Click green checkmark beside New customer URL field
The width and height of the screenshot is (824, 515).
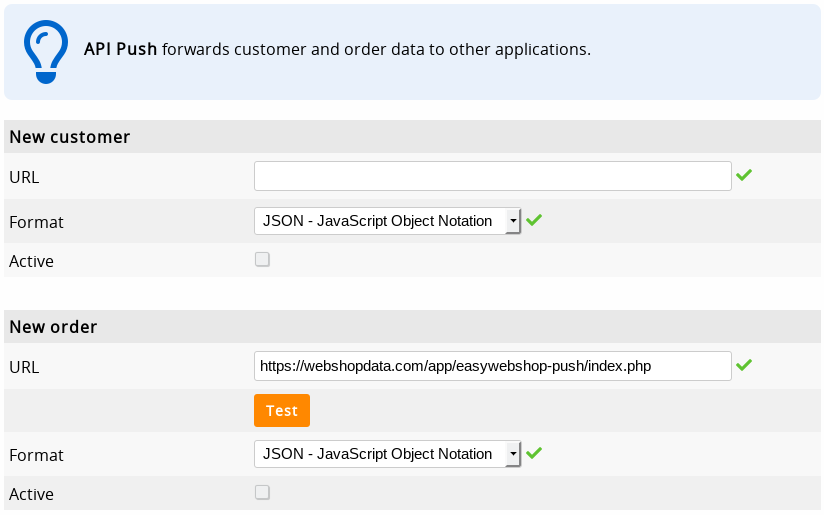[x=743, y=175]
